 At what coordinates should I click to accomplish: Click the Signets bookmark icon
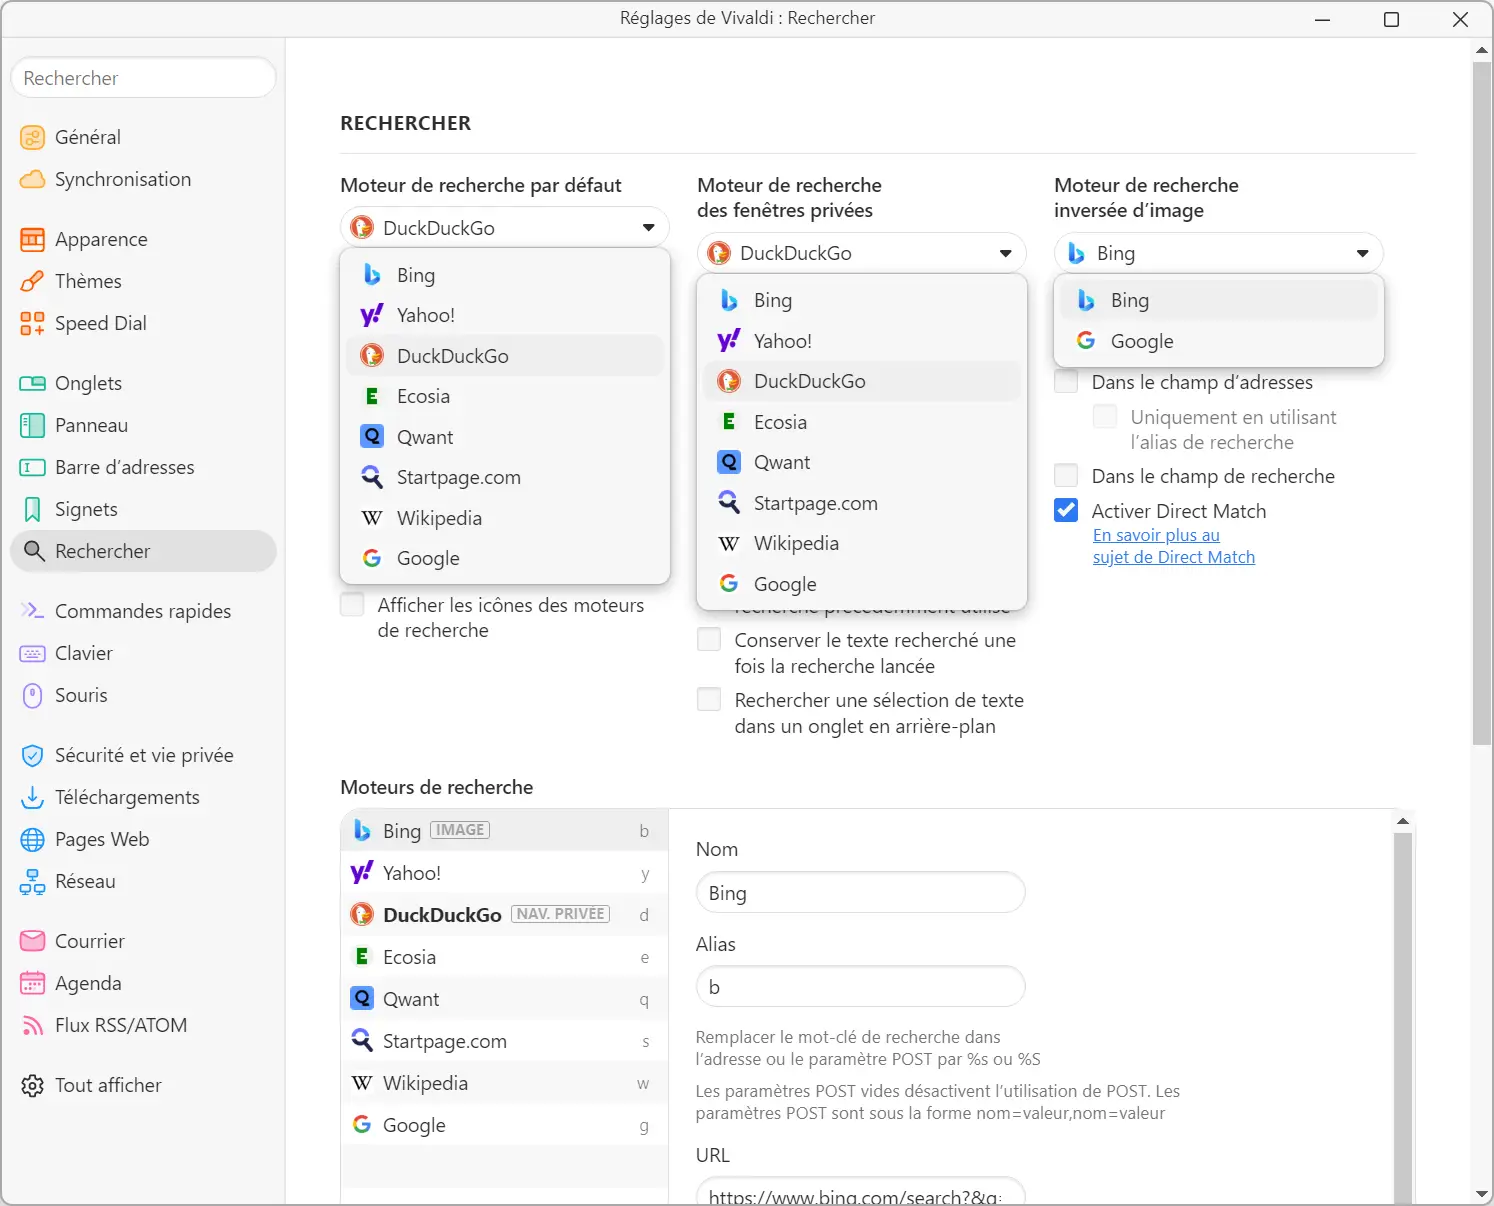33,509
